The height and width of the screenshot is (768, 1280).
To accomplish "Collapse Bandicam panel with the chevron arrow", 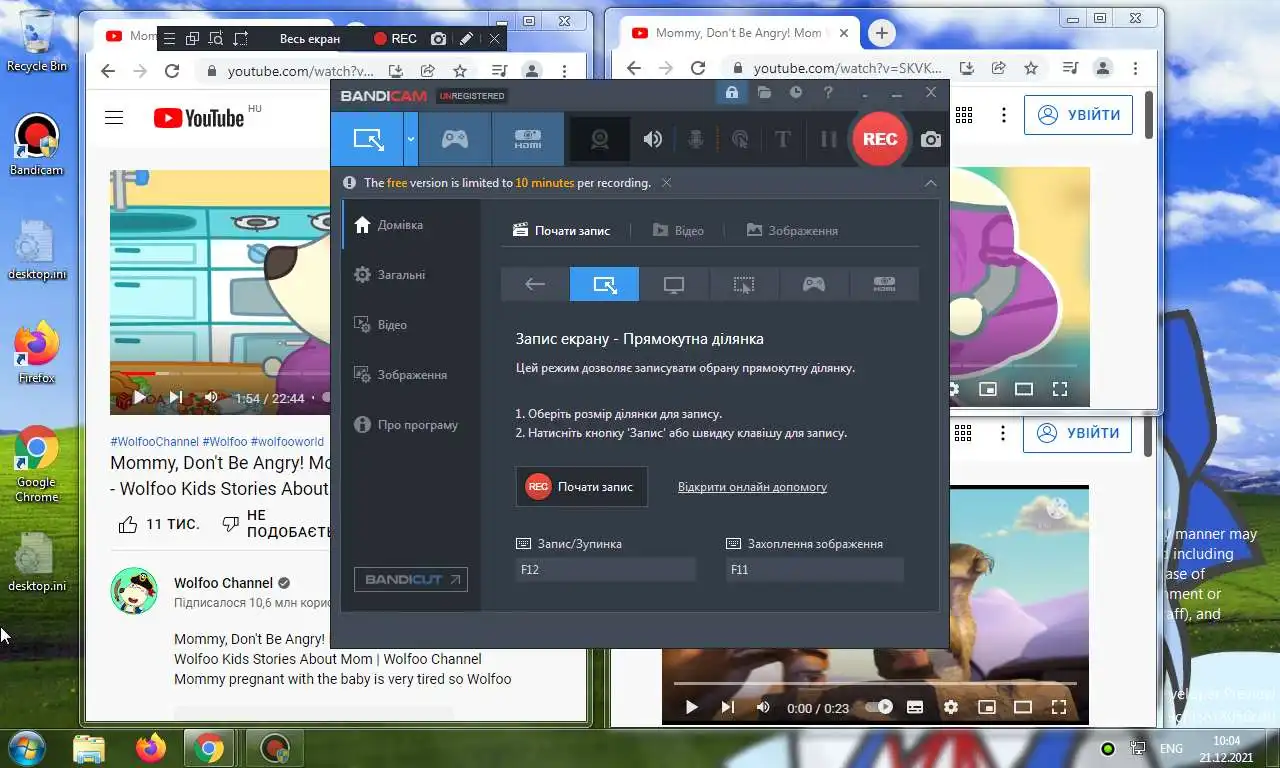I will (x=930, y=183).
